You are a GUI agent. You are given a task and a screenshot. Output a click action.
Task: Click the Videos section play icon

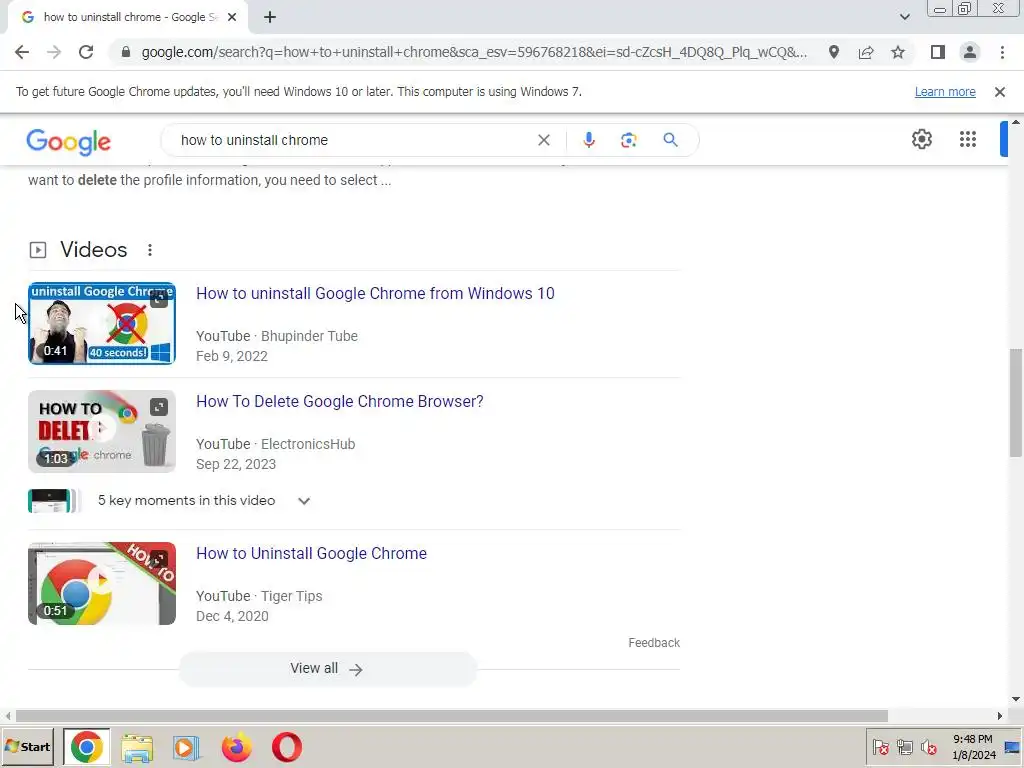[x=38, y=250]
